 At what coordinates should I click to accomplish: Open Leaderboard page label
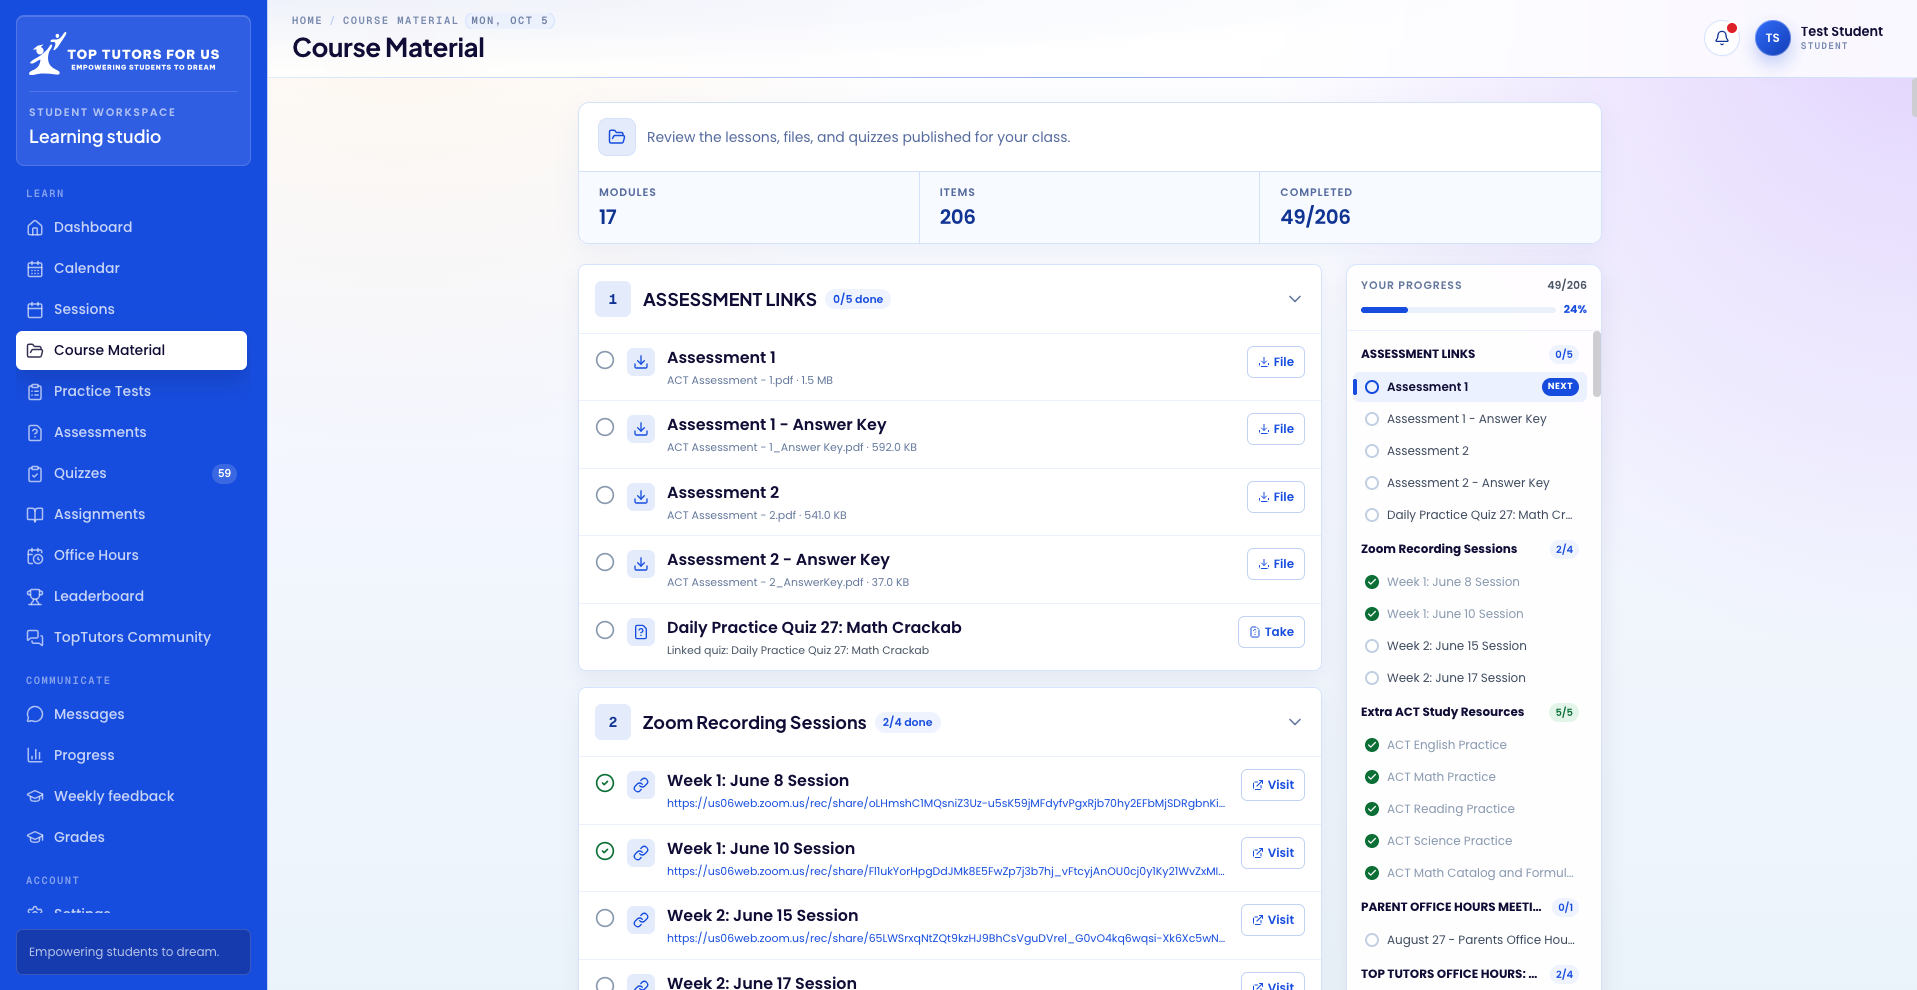99,596
